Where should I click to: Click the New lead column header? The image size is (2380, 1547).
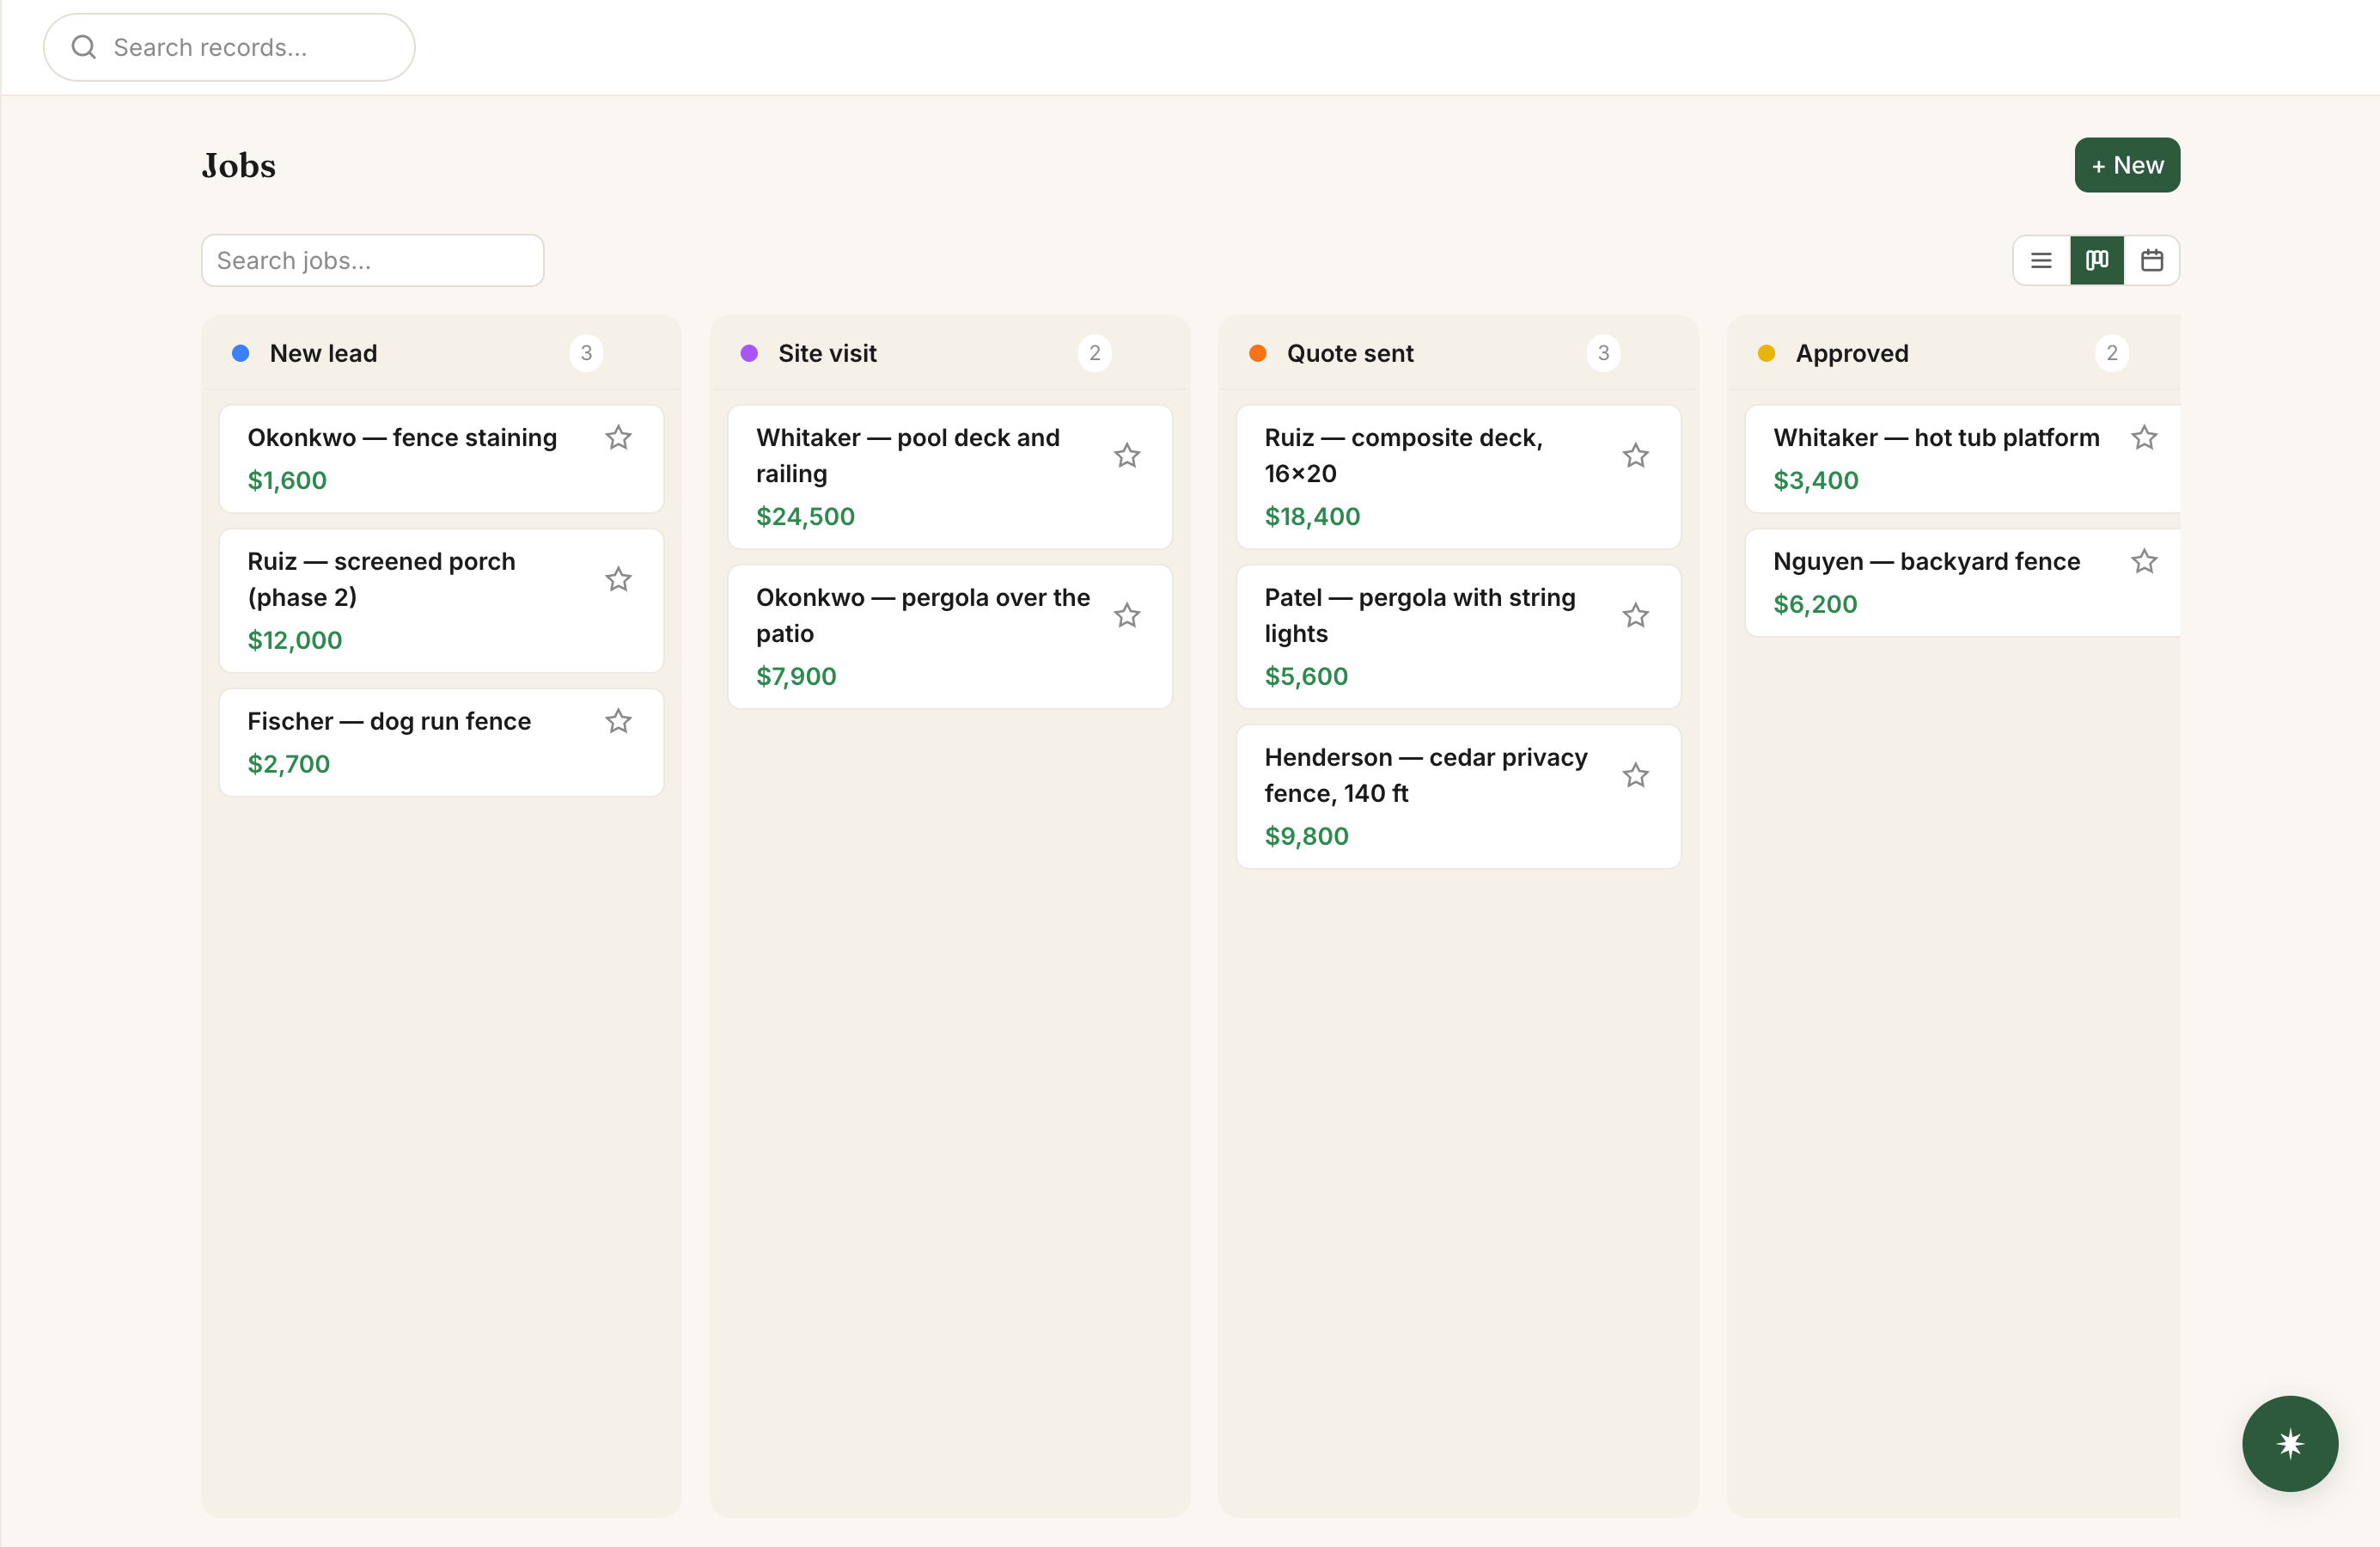[441, 353]
